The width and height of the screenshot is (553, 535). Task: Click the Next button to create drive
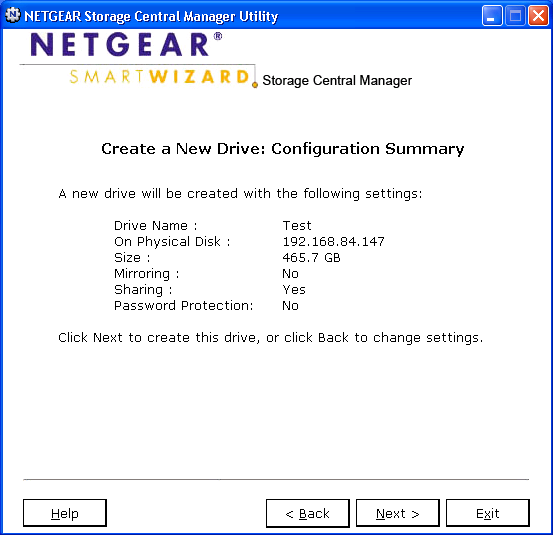(397, 513)
